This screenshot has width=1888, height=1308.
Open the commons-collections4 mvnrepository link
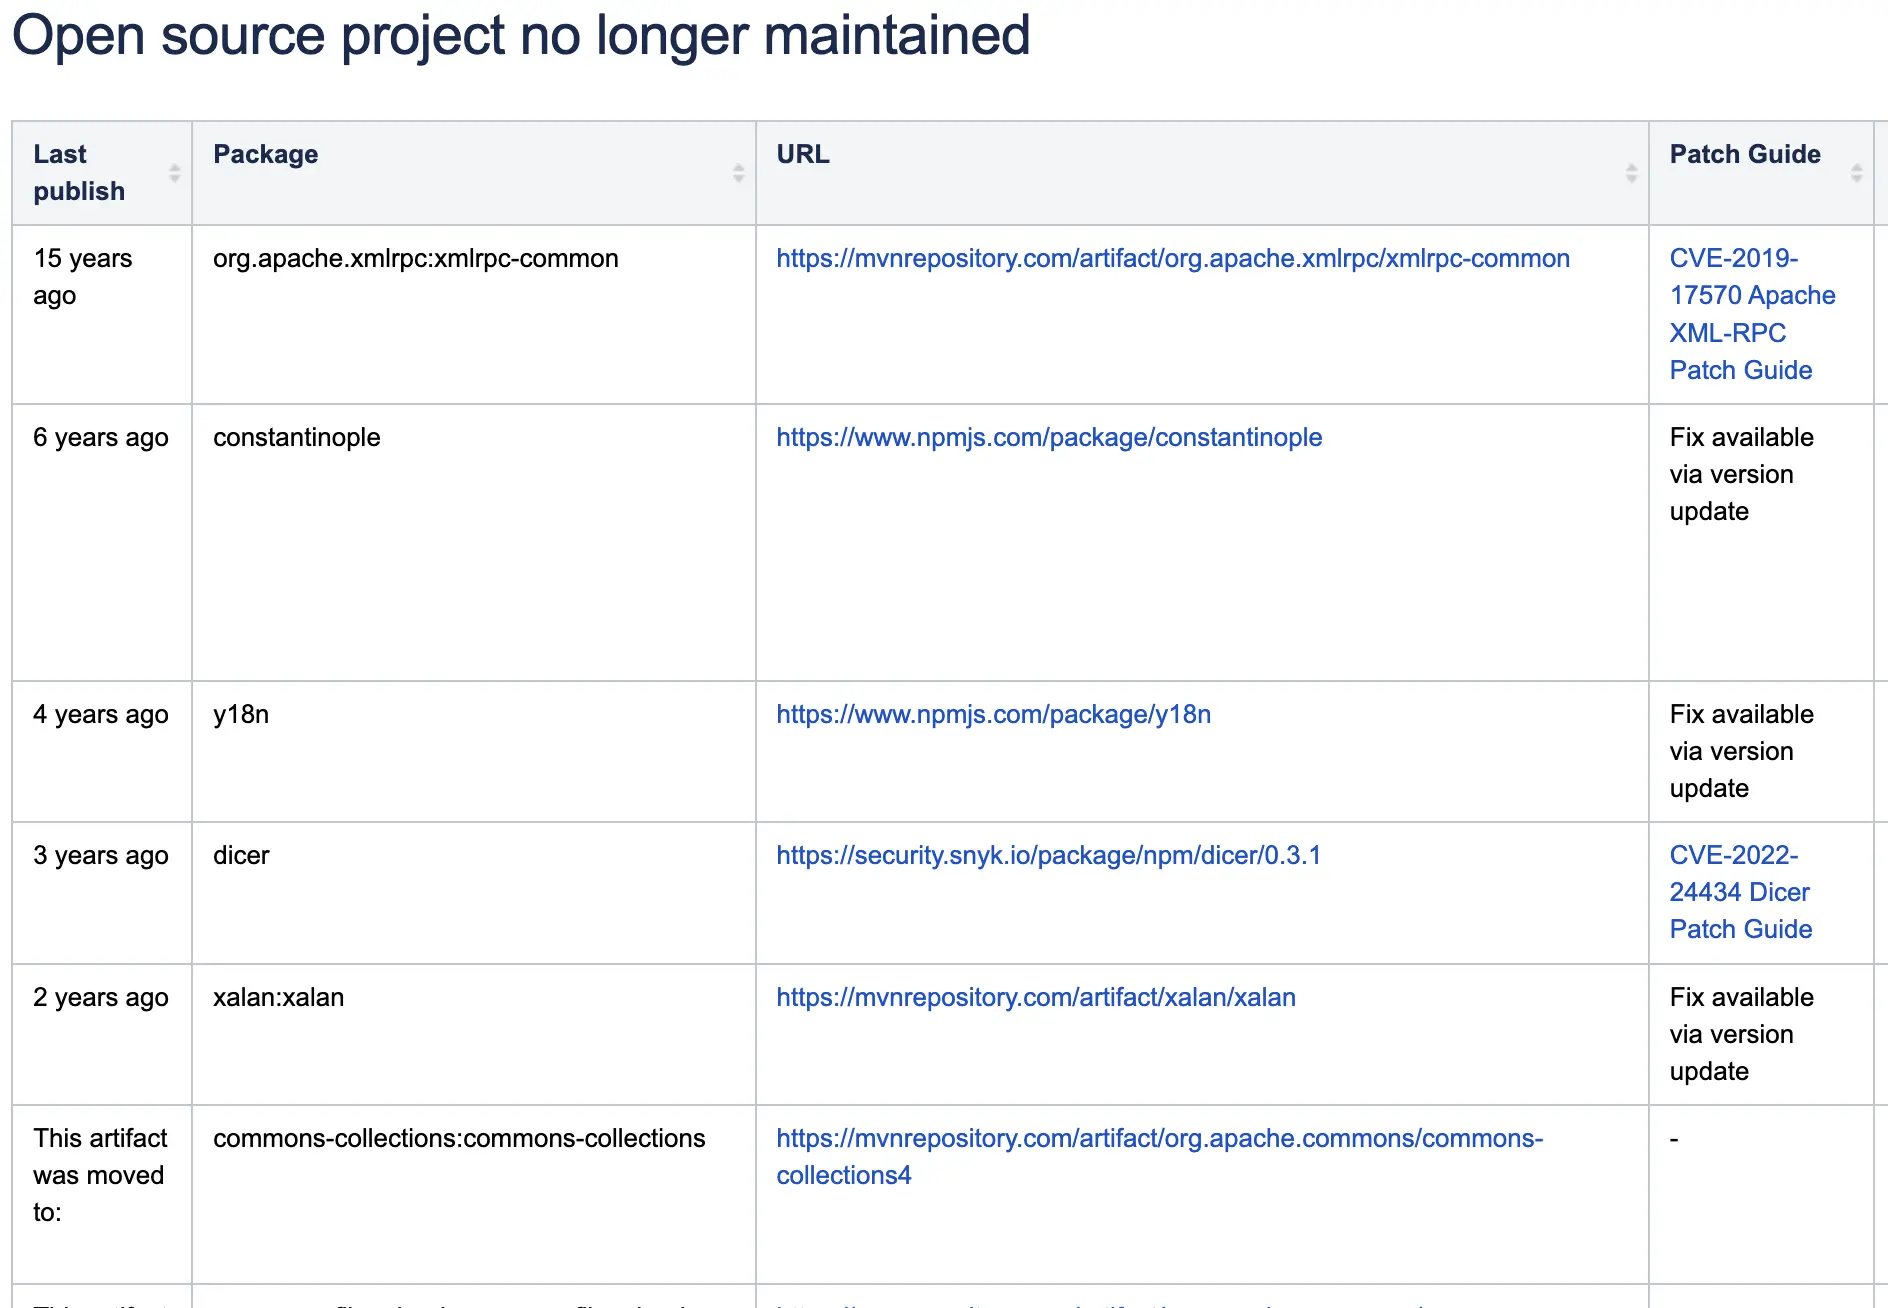(x=1160, y=1156)
